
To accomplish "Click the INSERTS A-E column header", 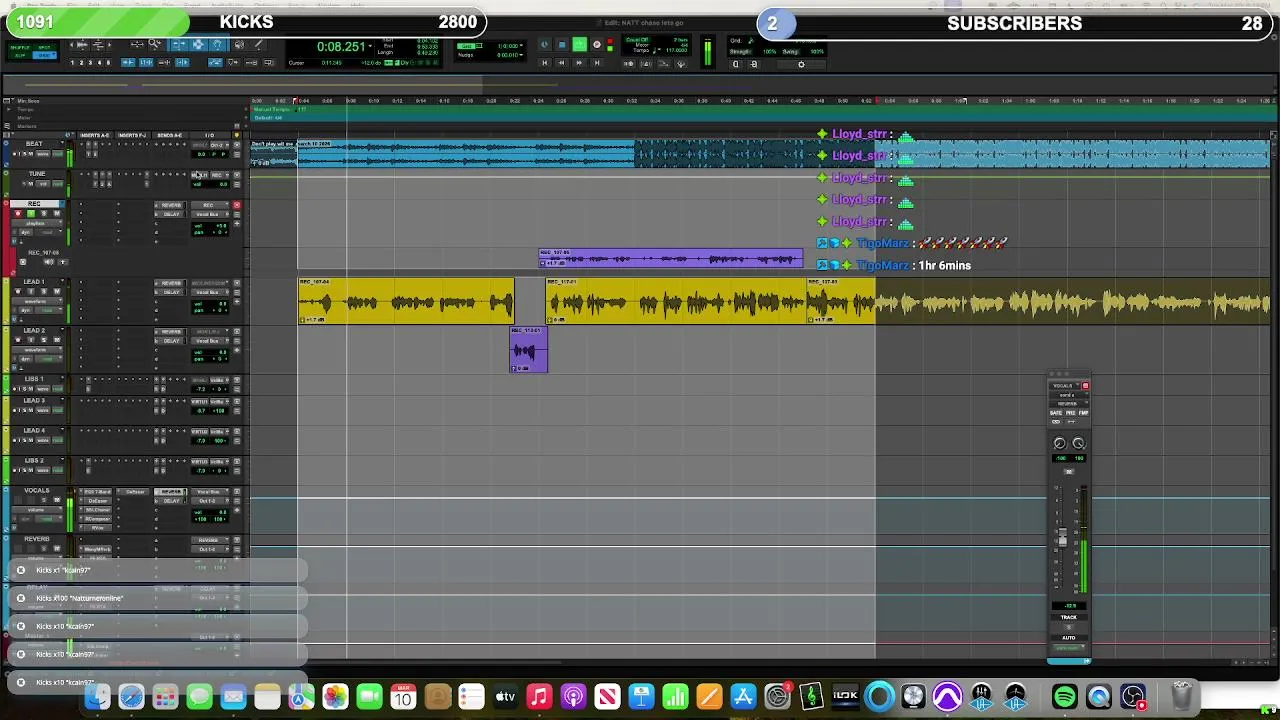I will pyautogui.click(x=95, y=135).
